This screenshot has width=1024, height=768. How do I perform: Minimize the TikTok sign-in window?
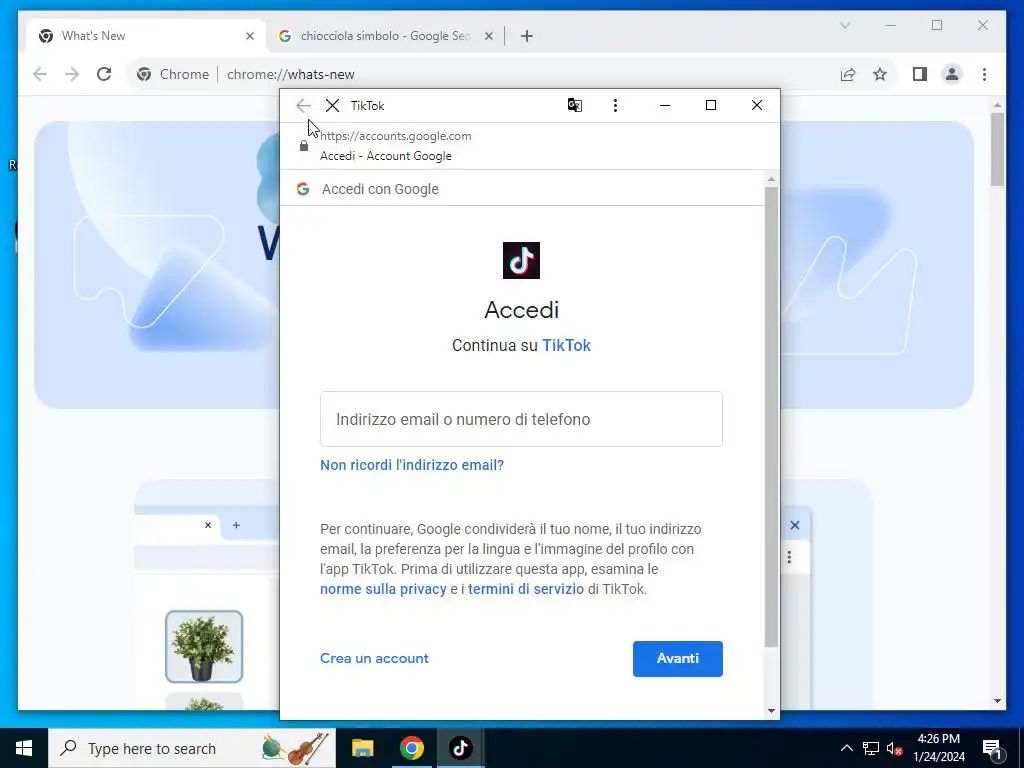(x=665, y=105)
